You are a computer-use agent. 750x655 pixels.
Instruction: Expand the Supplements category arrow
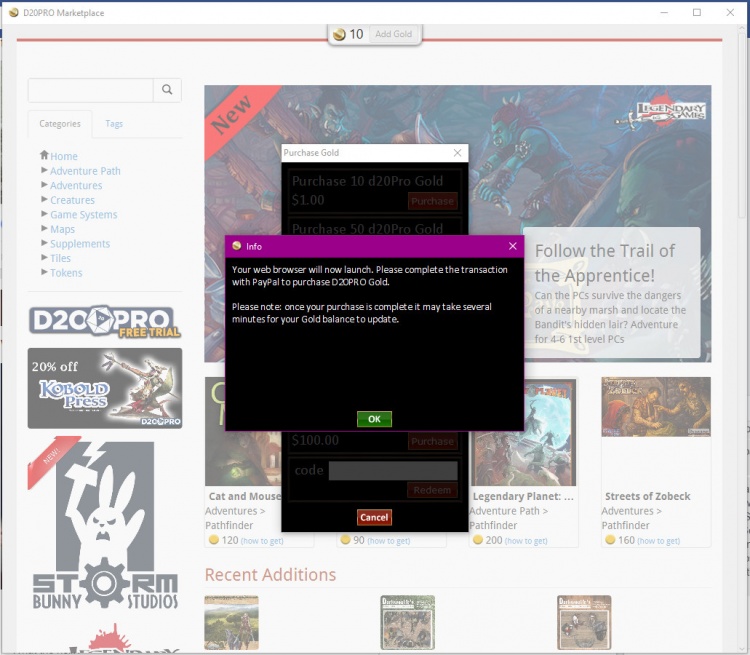44,243
